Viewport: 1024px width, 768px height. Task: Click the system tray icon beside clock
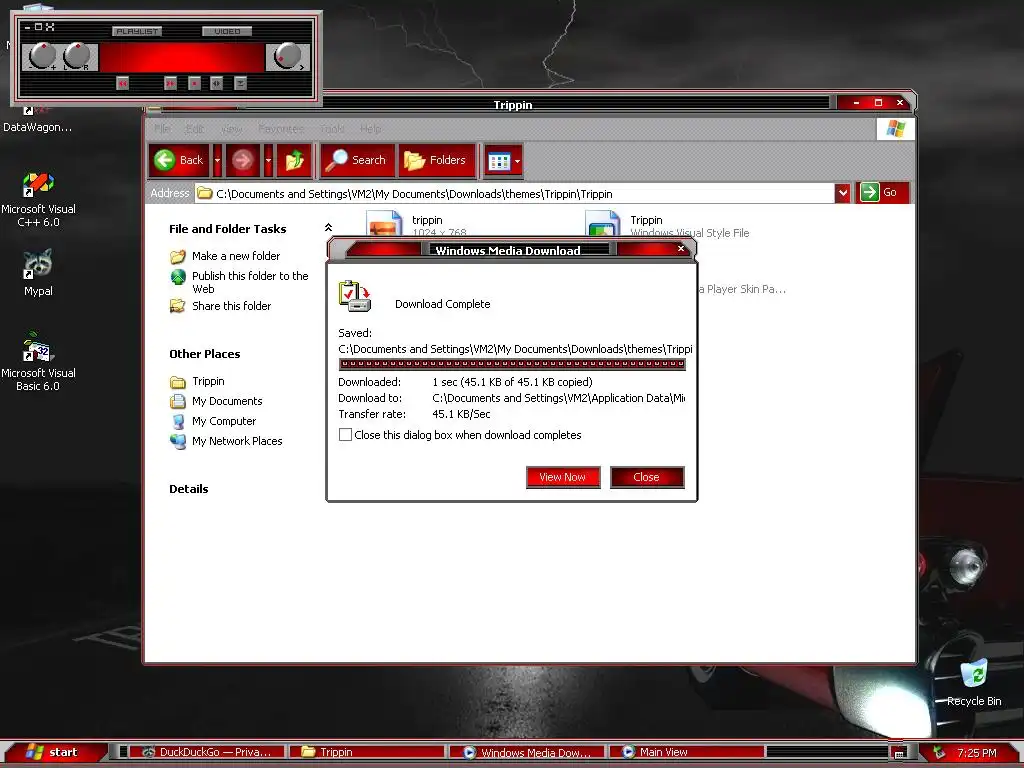click(939, 752)
